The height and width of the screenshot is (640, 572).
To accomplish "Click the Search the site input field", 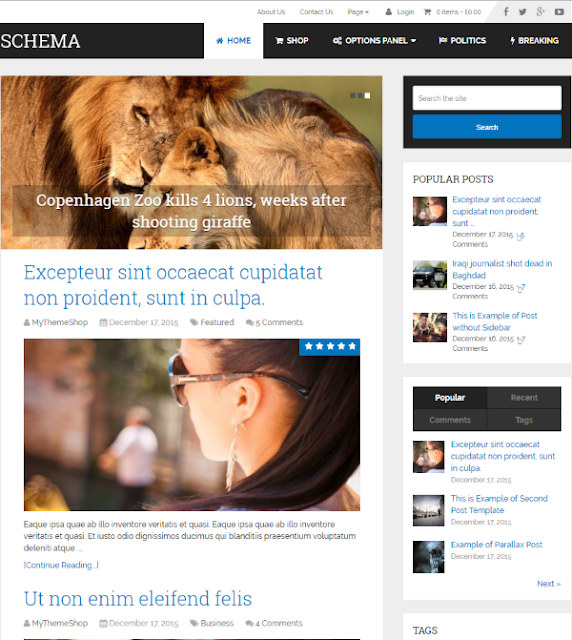I will pos(487,98).
